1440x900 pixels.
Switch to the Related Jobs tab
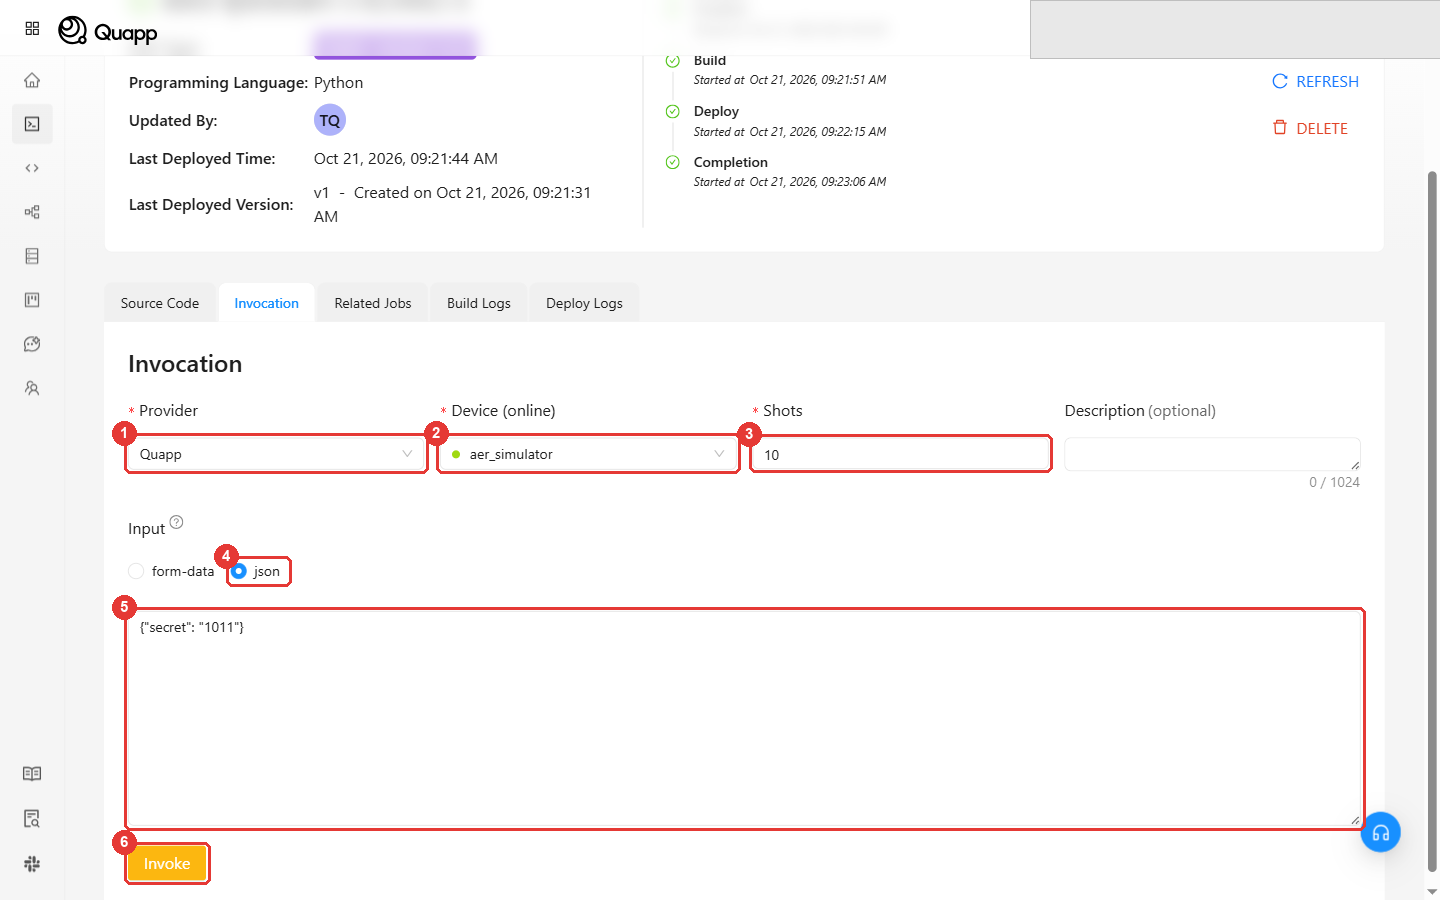pyautogui.click(x=373, y=303)
